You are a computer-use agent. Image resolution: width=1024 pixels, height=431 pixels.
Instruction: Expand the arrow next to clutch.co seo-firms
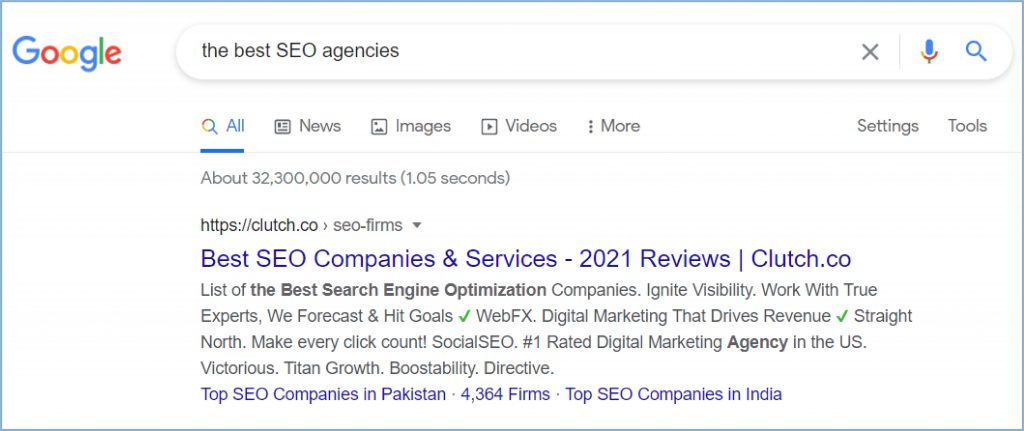pos(417,226)
